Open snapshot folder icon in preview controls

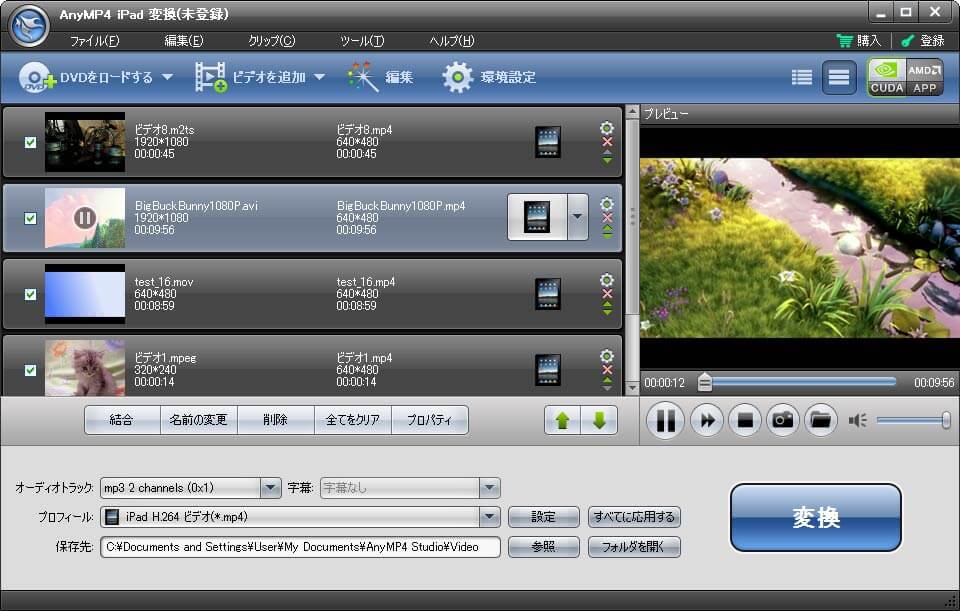tap(819, 421)
